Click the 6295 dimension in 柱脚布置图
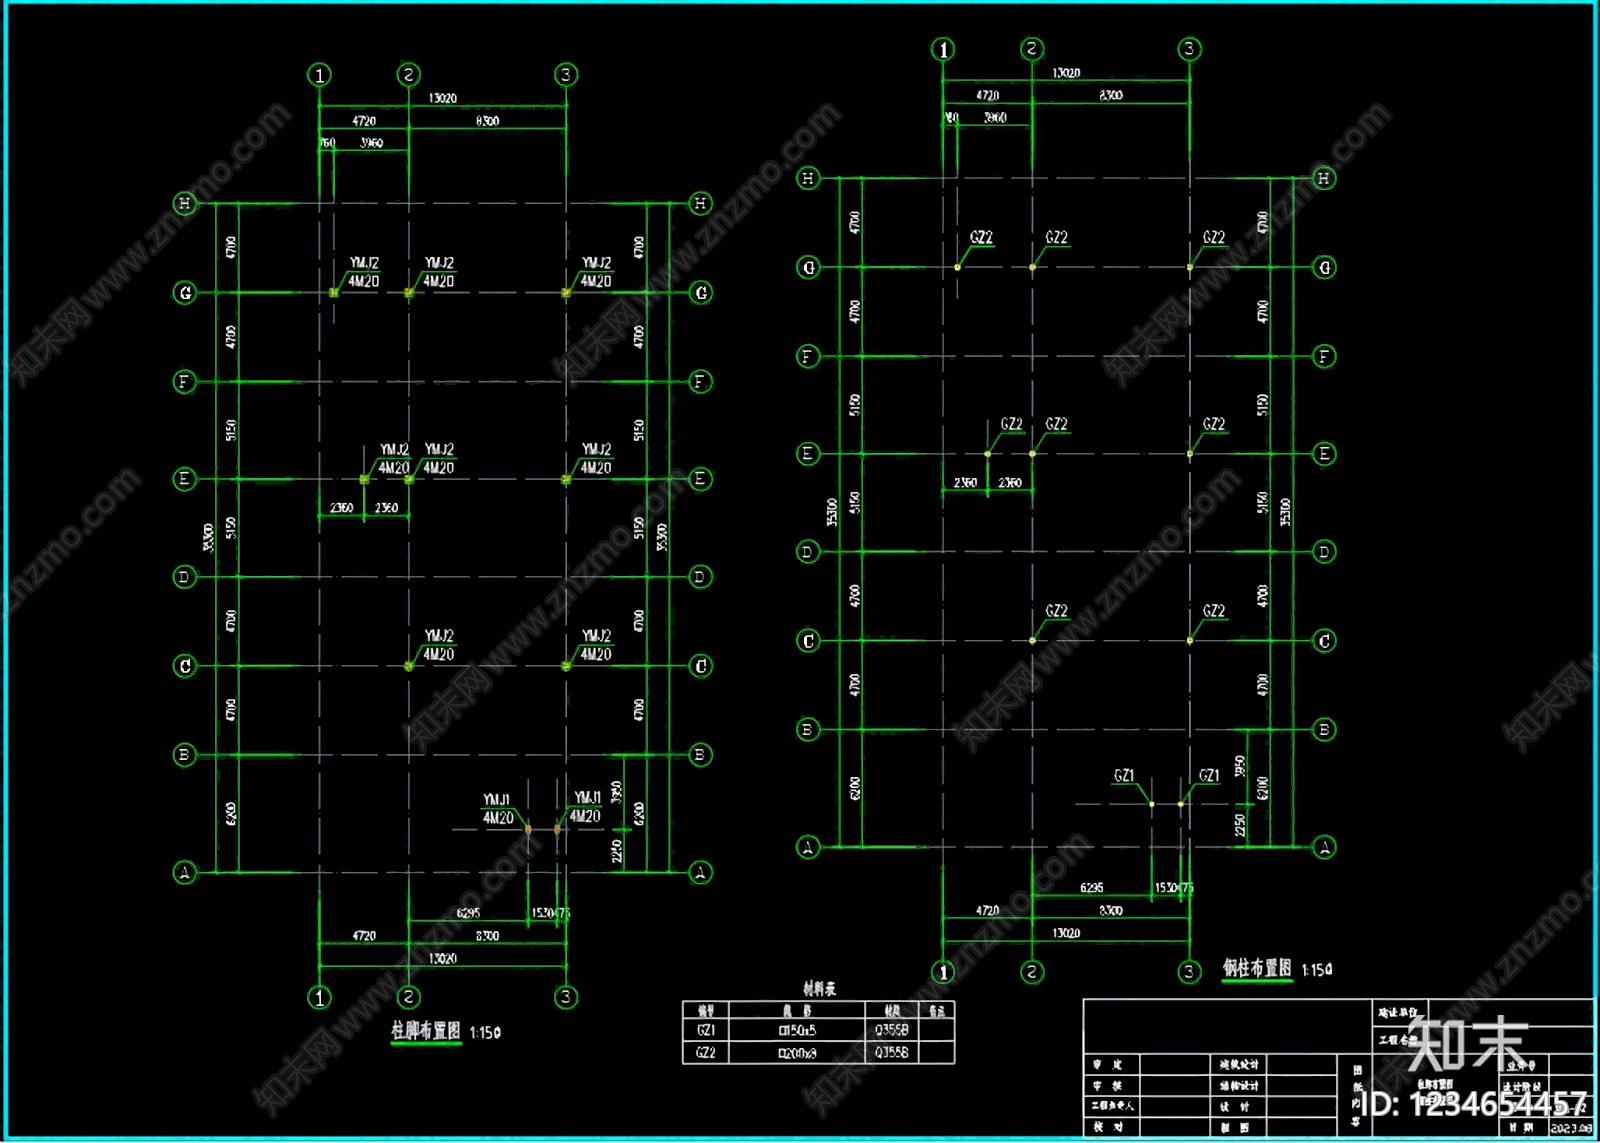The width and height of the screenshot is (1600, 1143). tap(468, 913)
